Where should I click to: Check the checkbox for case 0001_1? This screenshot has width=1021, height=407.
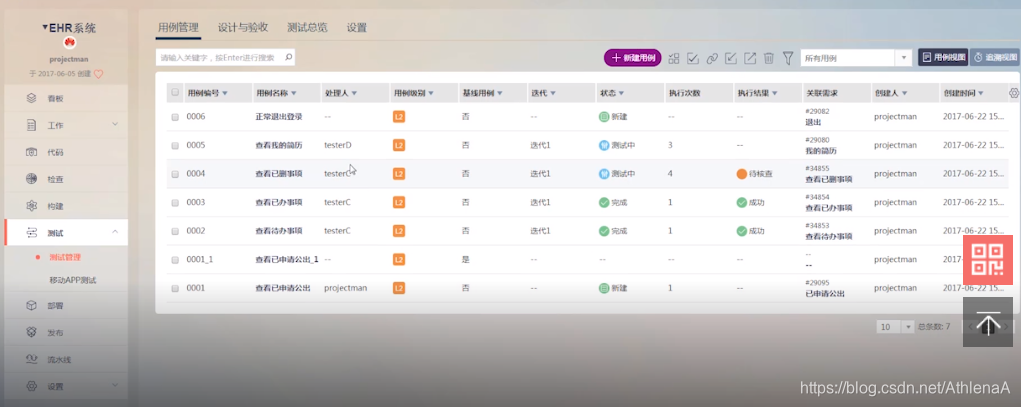click(175, 260)
